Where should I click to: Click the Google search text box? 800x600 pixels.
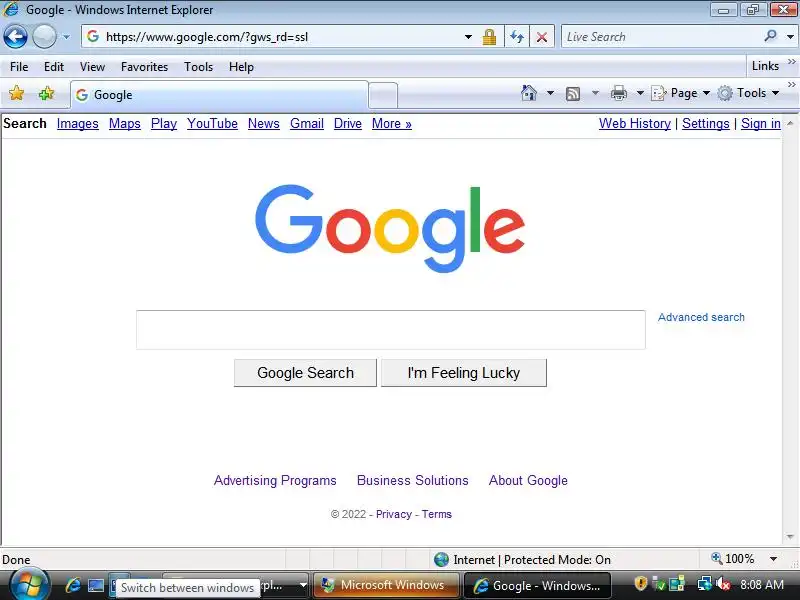pos(391,330)
